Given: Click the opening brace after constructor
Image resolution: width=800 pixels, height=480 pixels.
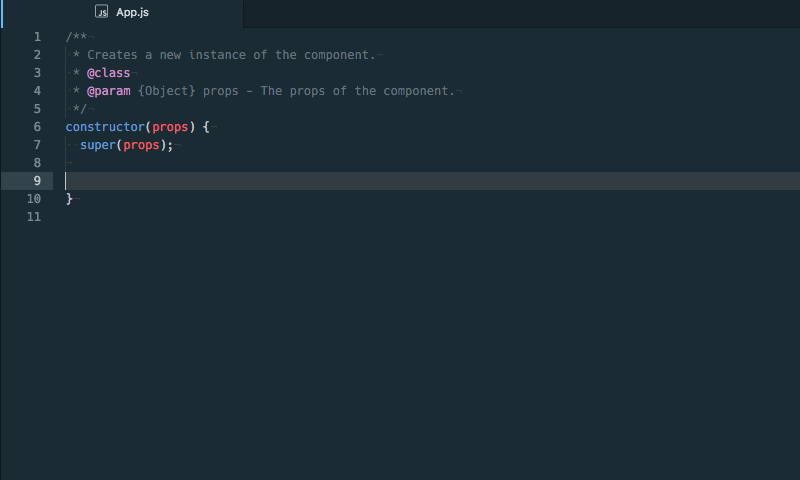Looking at the screenshot, I should tap(206, 127).
